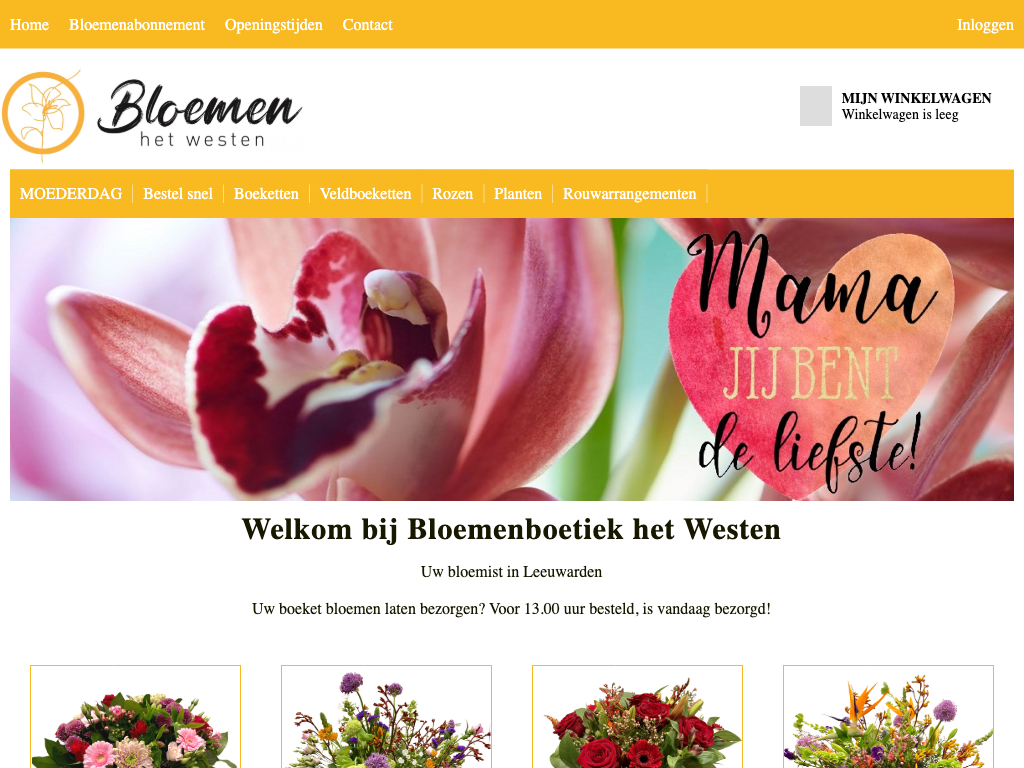The width and height of the screenshot is (1024, 768).
Task: Open Openingstijden in top navigation
Action: [274, 25]
